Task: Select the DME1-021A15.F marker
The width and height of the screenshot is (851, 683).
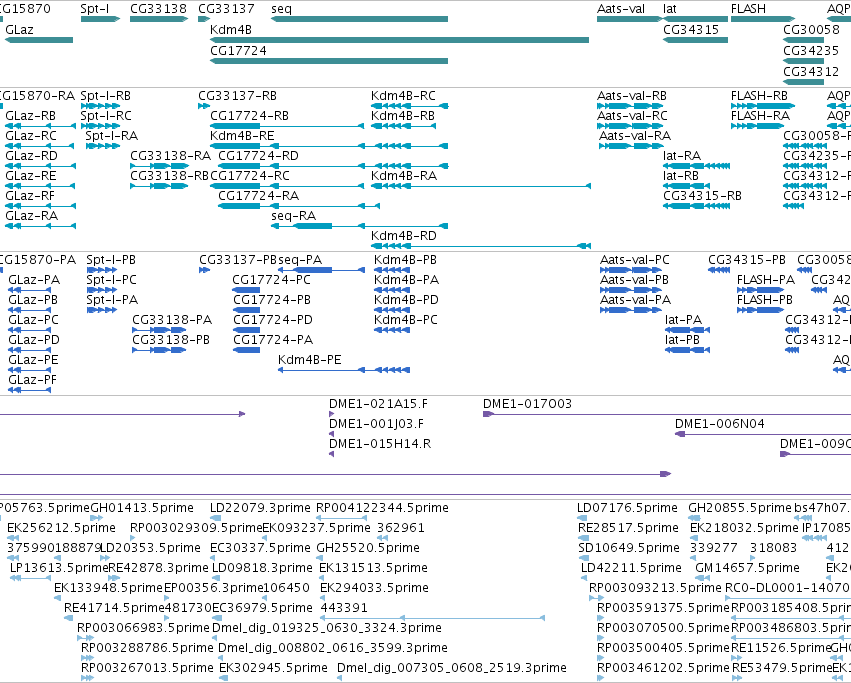Action: tap(332, 414)
